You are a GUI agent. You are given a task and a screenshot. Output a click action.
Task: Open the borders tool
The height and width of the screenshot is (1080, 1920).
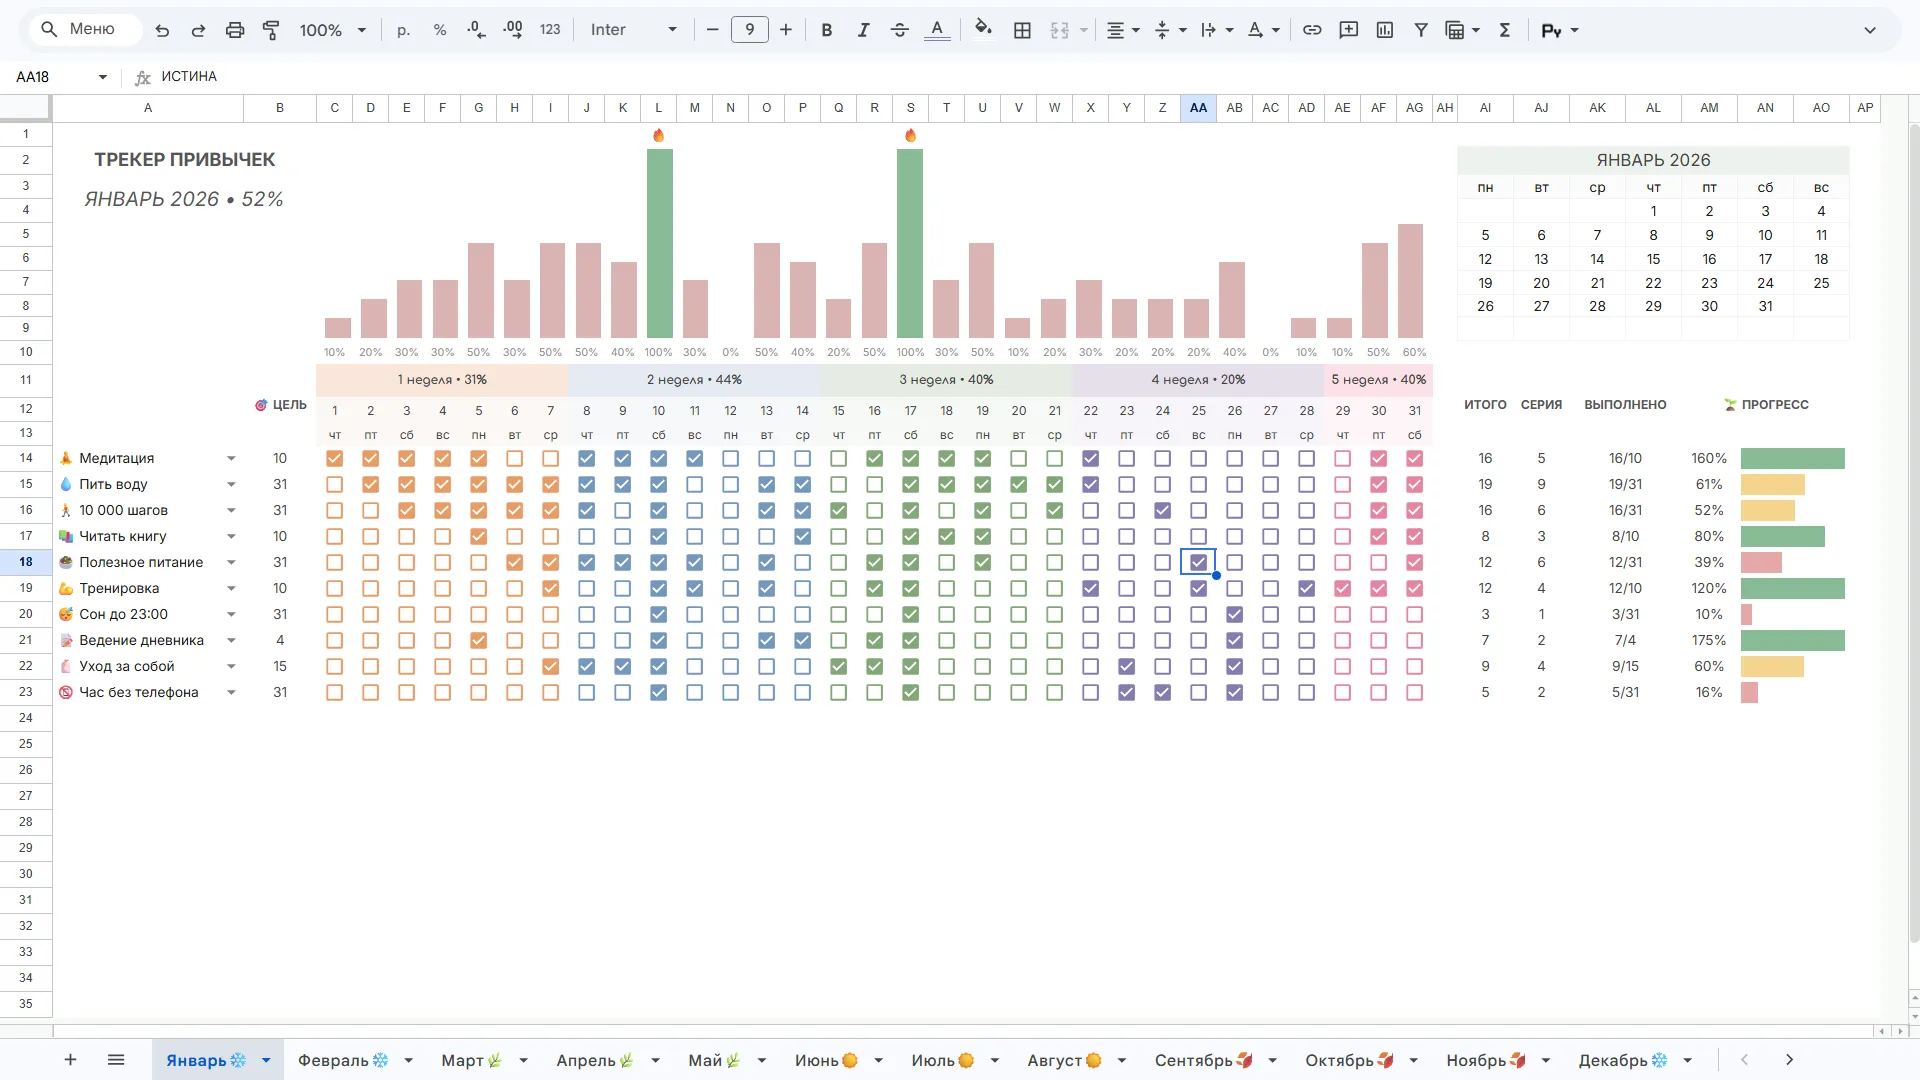(x=1022, y=30)
